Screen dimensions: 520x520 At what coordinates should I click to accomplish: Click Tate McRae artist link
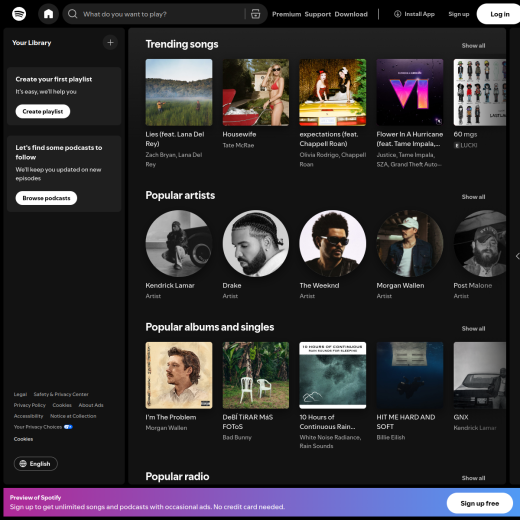click(238, 145)
